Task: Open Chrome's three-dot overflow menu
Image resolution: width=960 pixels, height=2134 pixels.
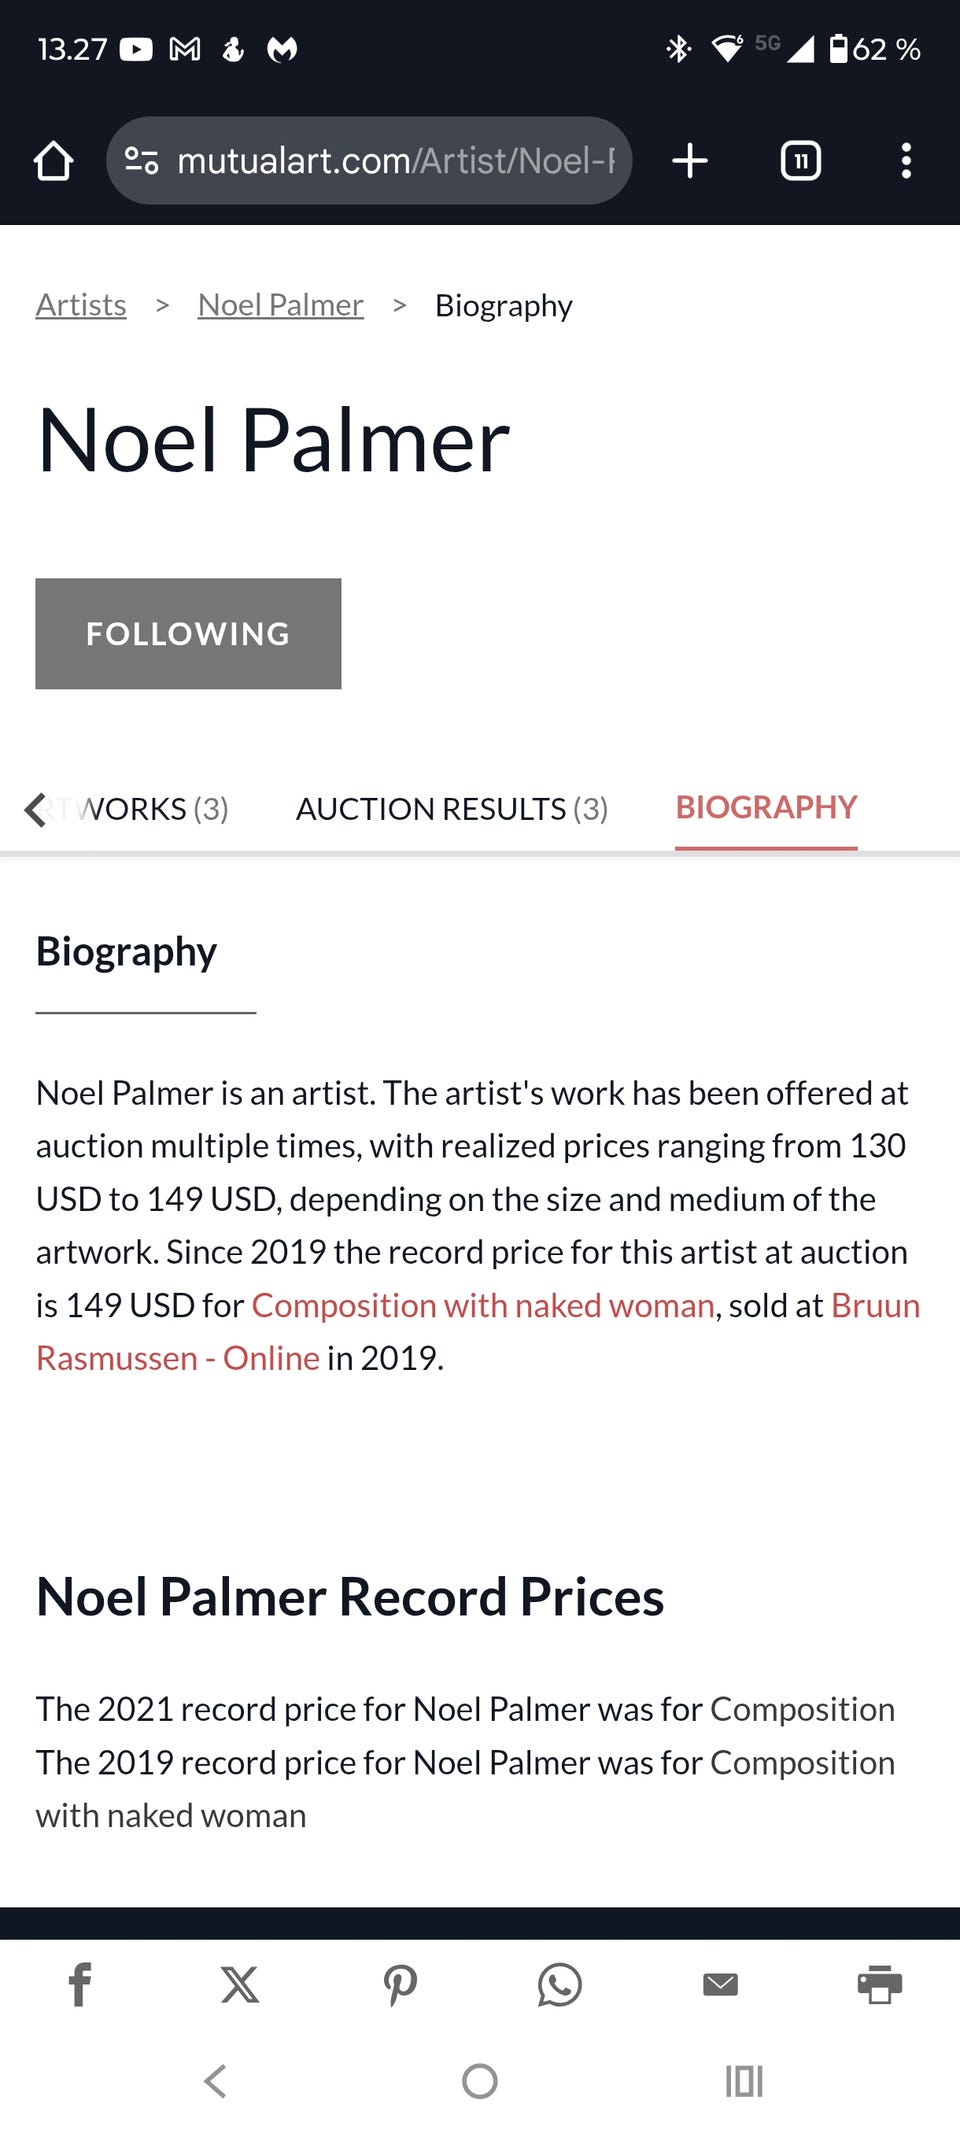Action: point(906,161)
